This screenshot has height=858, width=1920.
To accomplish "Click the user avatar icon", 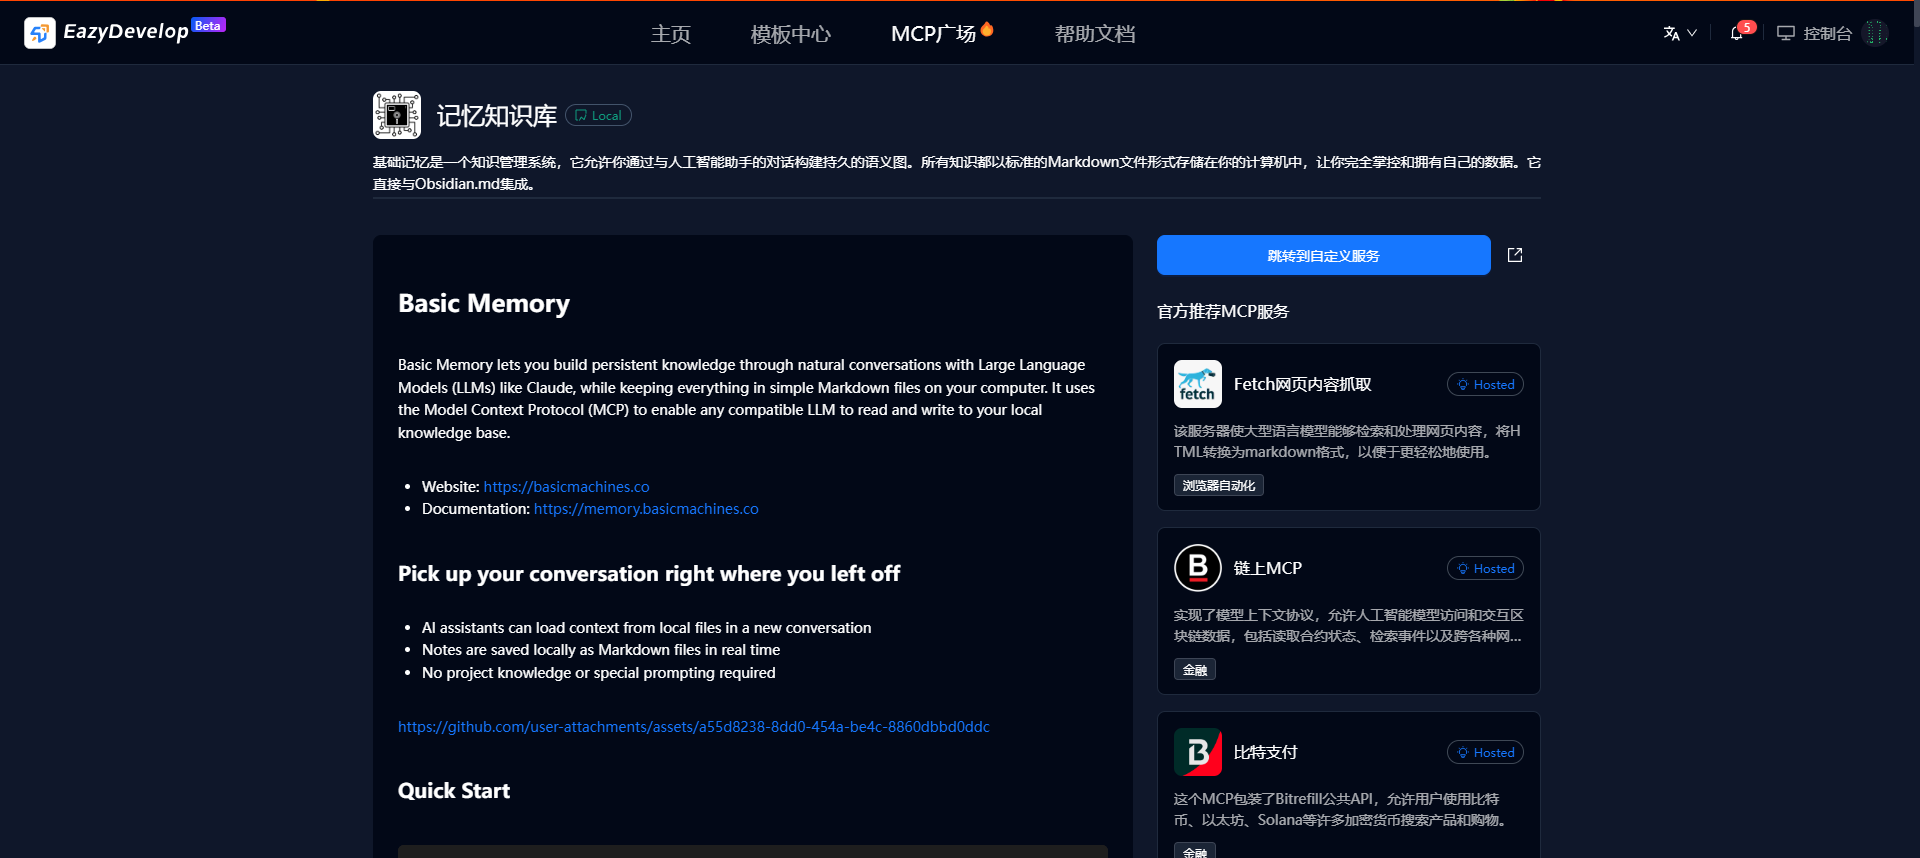I will pyautogui.click(x=1876, y=33).
